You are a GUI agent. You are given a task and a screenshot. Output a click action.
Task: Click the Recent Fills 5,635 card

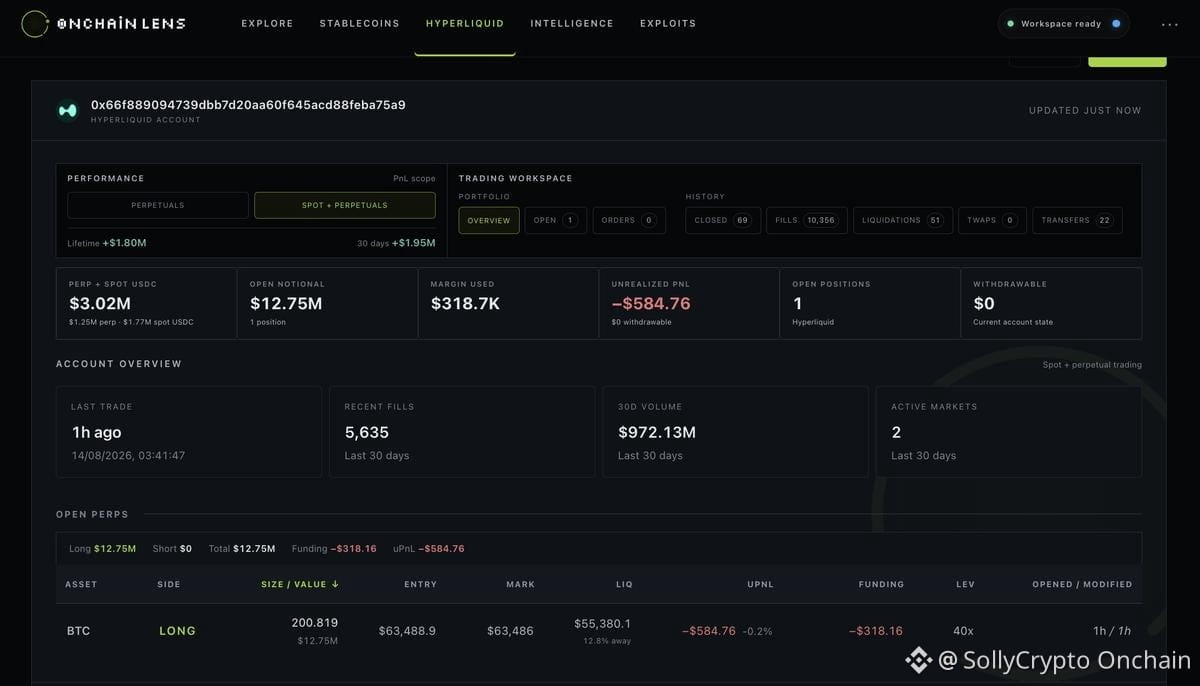(462, 432)
